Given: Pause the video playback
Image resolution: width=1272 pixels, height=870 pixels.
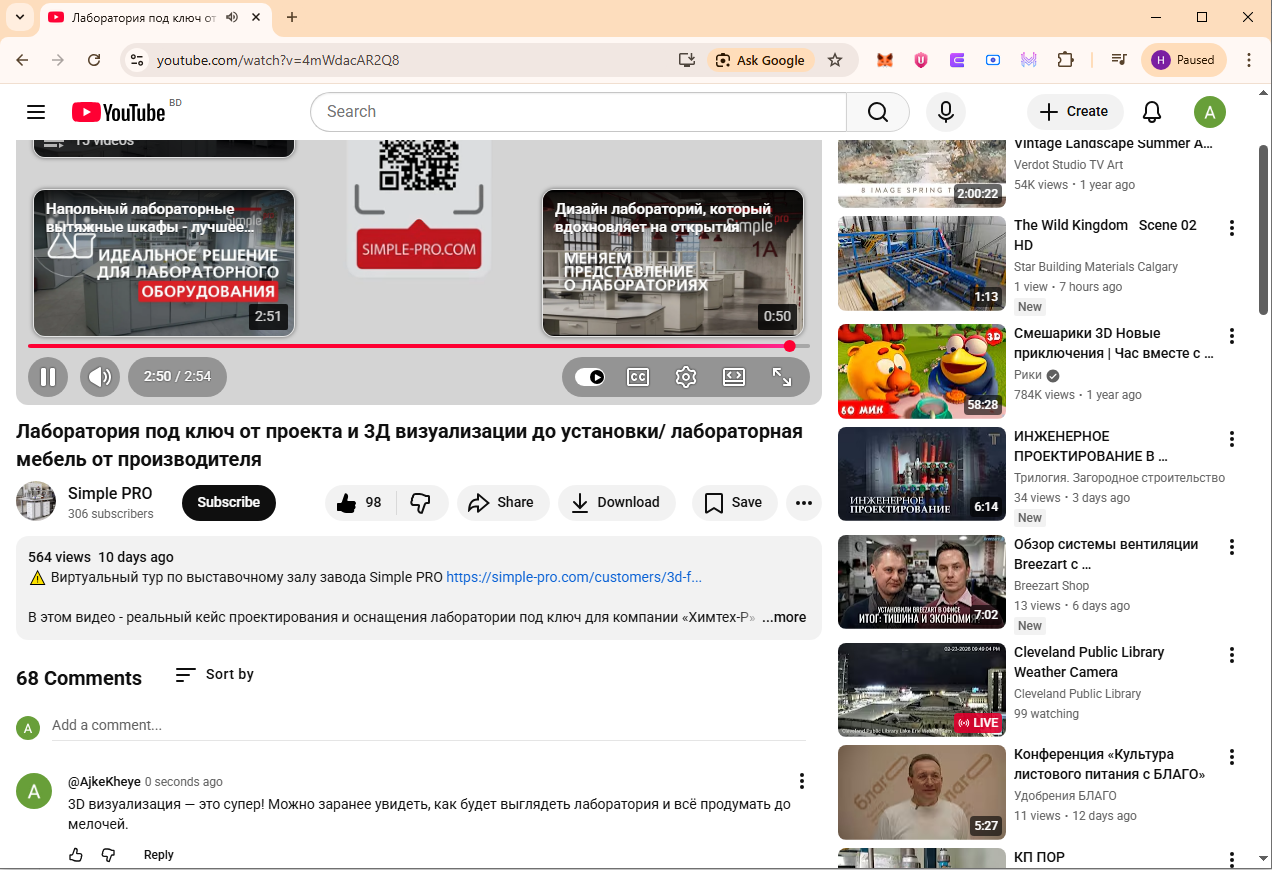Looking at the screenshot, I should click(x=47, y=377).
